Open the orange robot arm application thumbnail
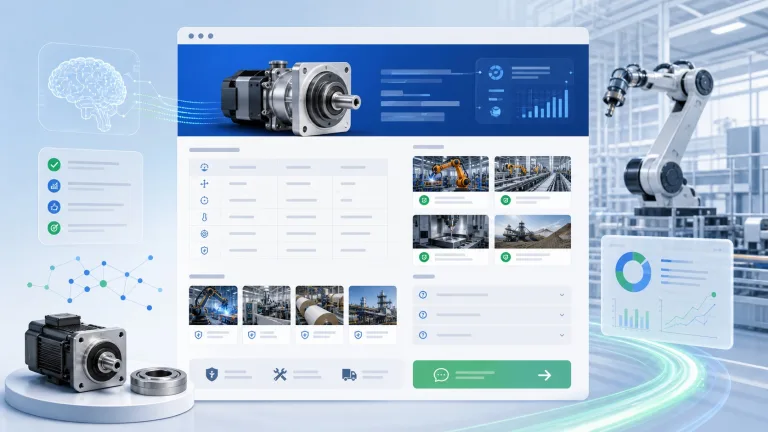Viewport: 768px width, 432px height. coord(451,174)
